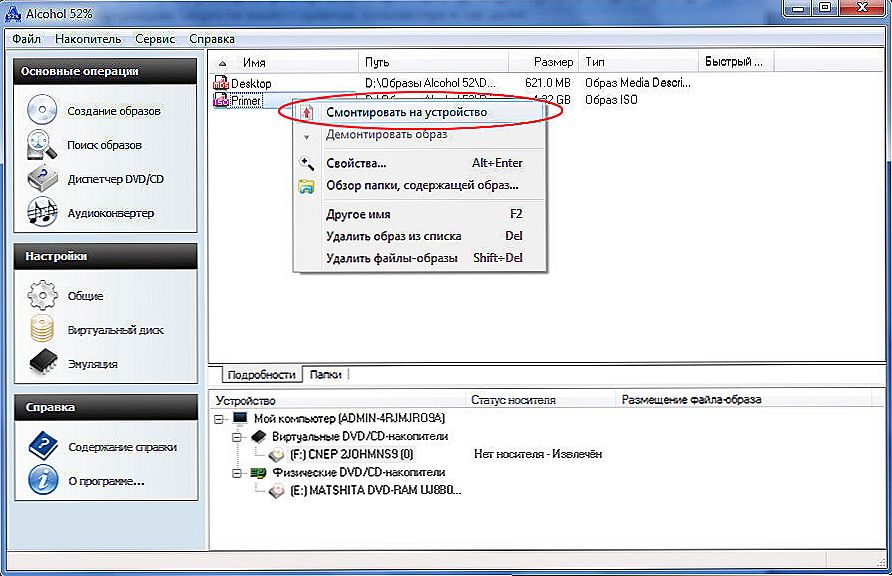The image size is (892, 576).
Task: Select the Primer image name
Action: 246,101
